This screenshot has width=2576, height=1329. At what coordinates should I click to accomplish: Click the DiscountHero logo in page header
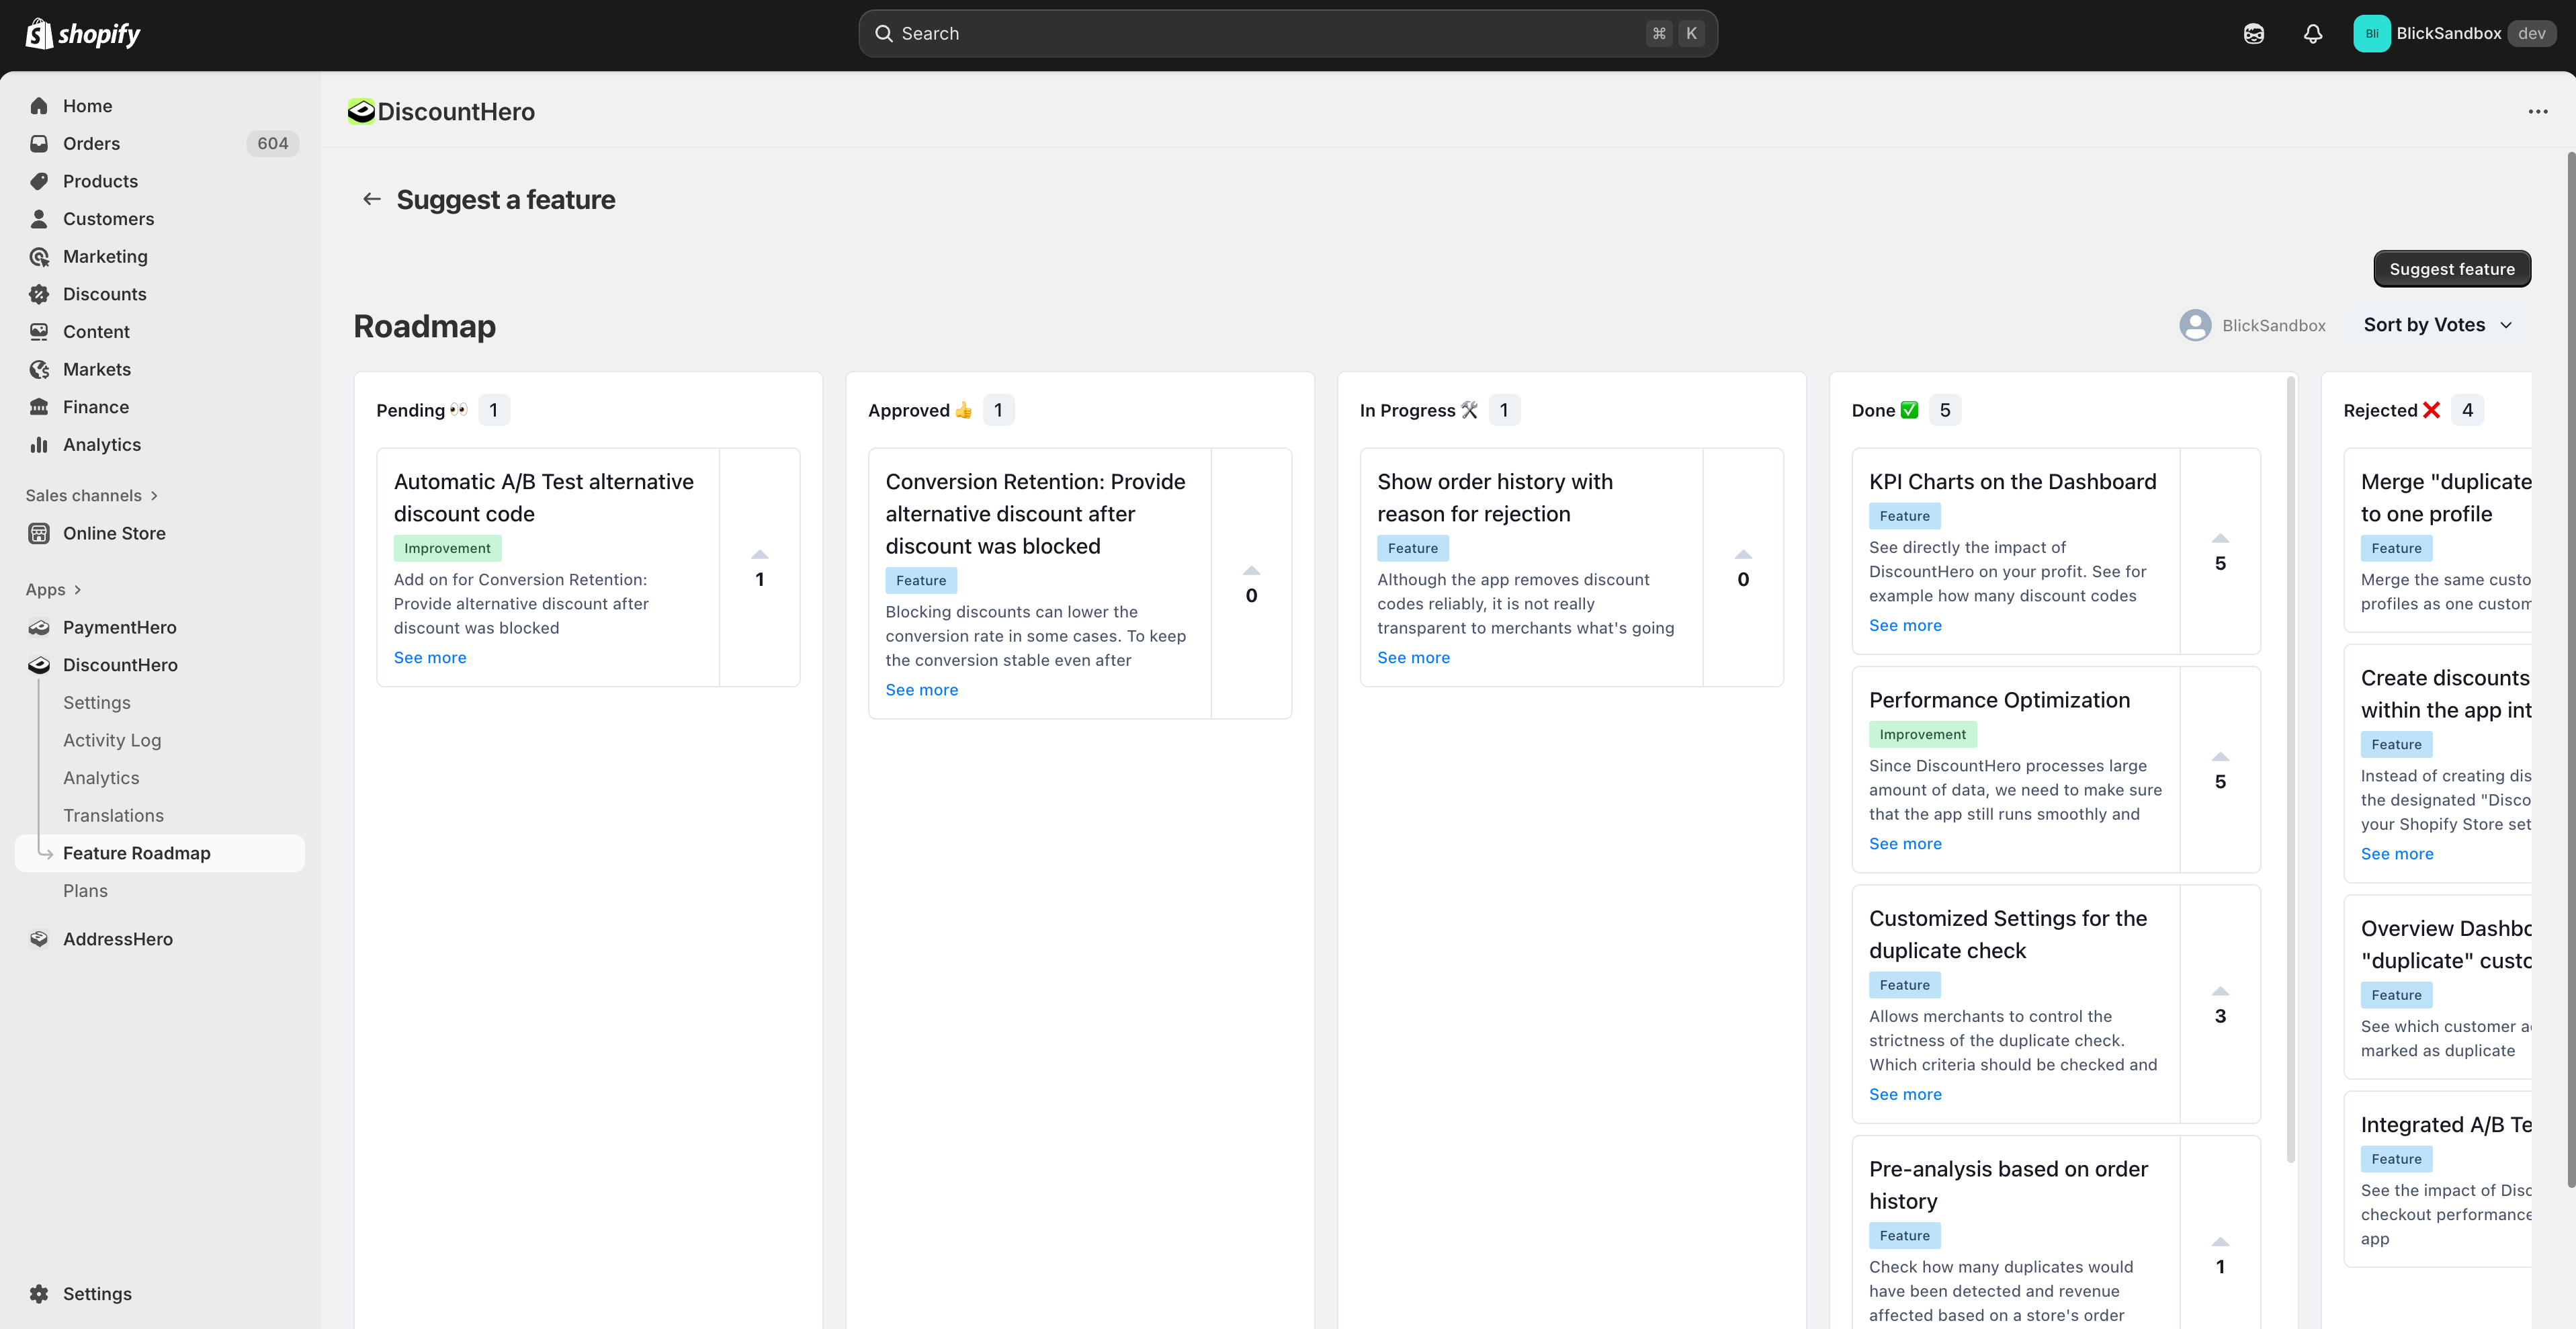[361, 111]
